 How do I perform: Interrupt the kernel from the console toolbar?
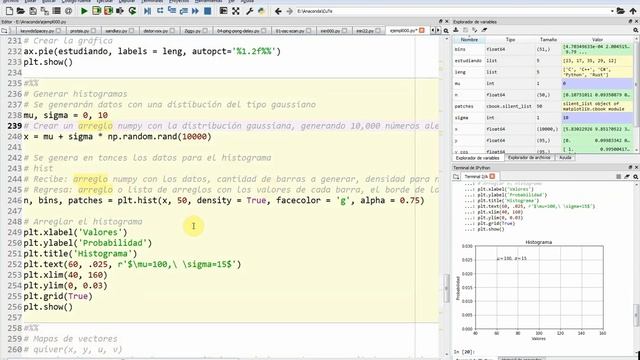[x=618, y=176]
